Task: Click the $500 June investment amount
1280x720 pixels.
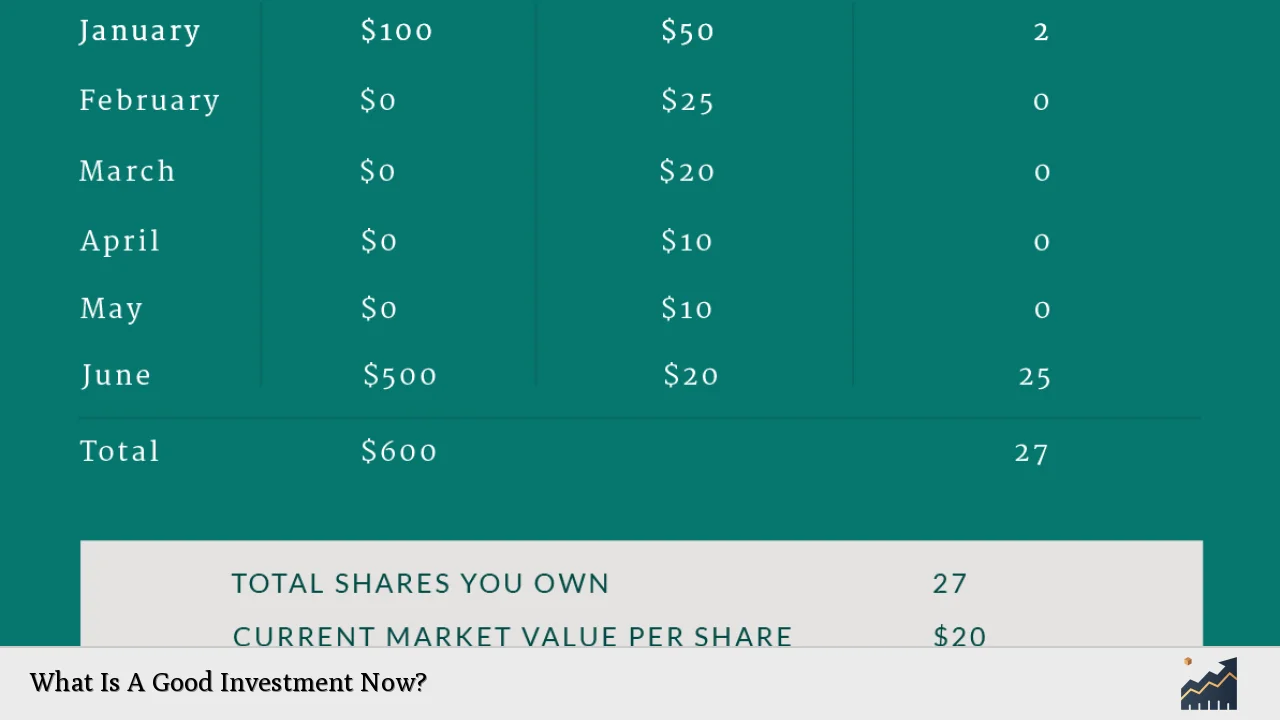Action: point(400,376)
